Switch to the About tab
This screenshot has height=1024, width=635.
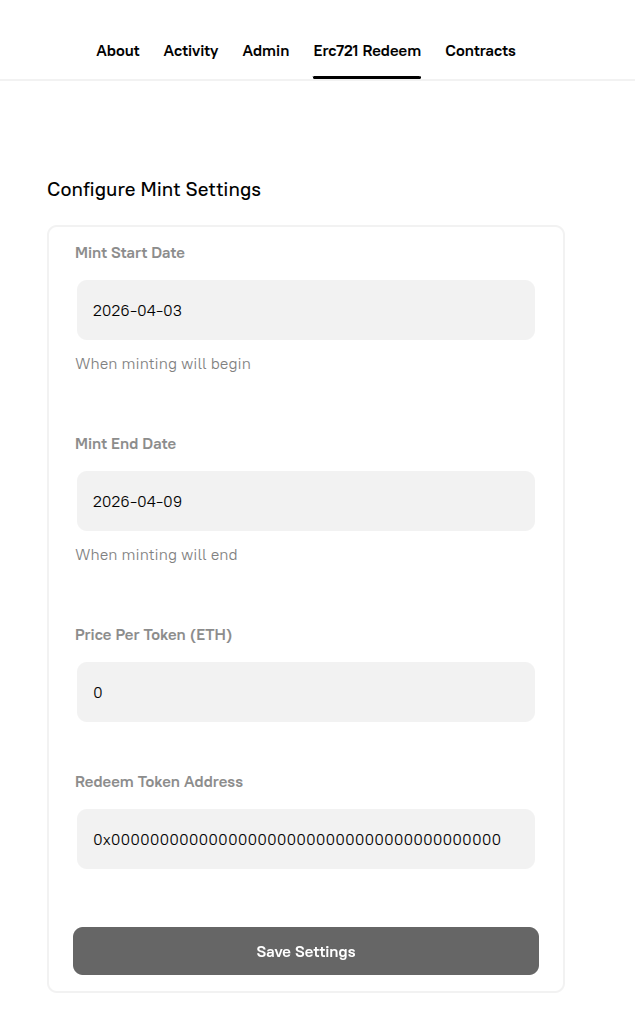click(x=117, y=51)
